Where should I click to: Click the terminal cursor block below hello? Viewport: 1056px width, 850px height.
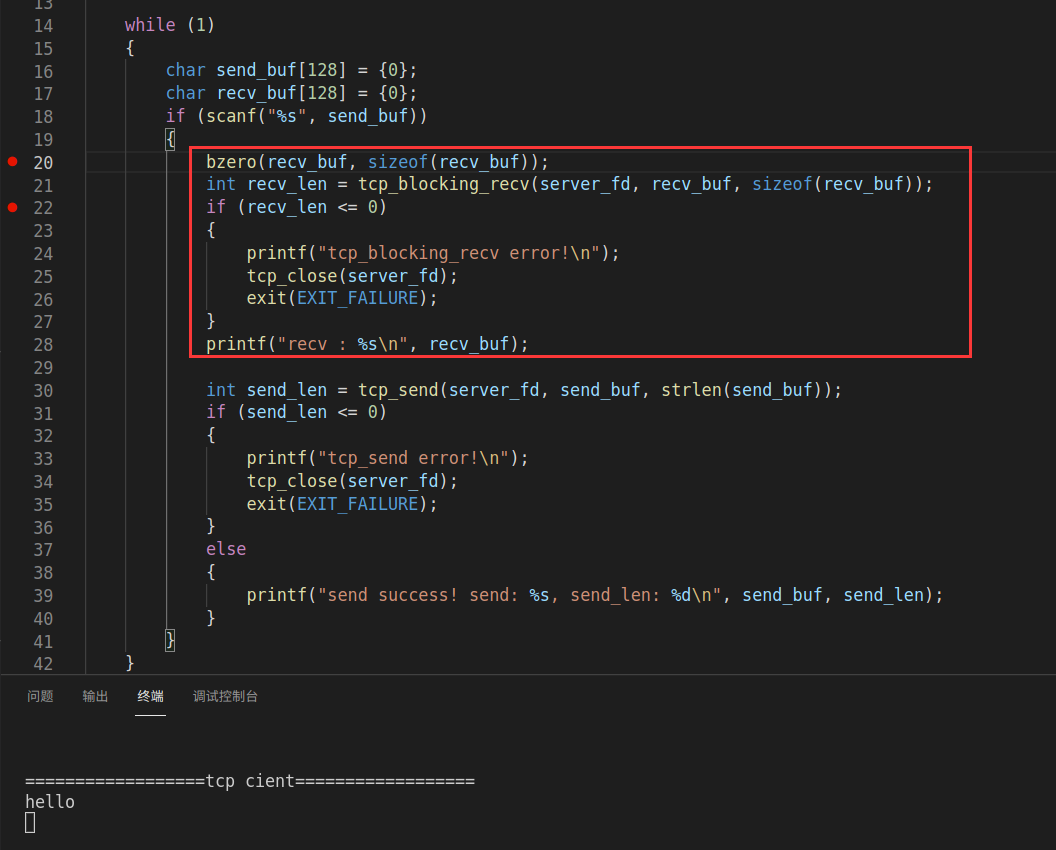tap(30, 822)
